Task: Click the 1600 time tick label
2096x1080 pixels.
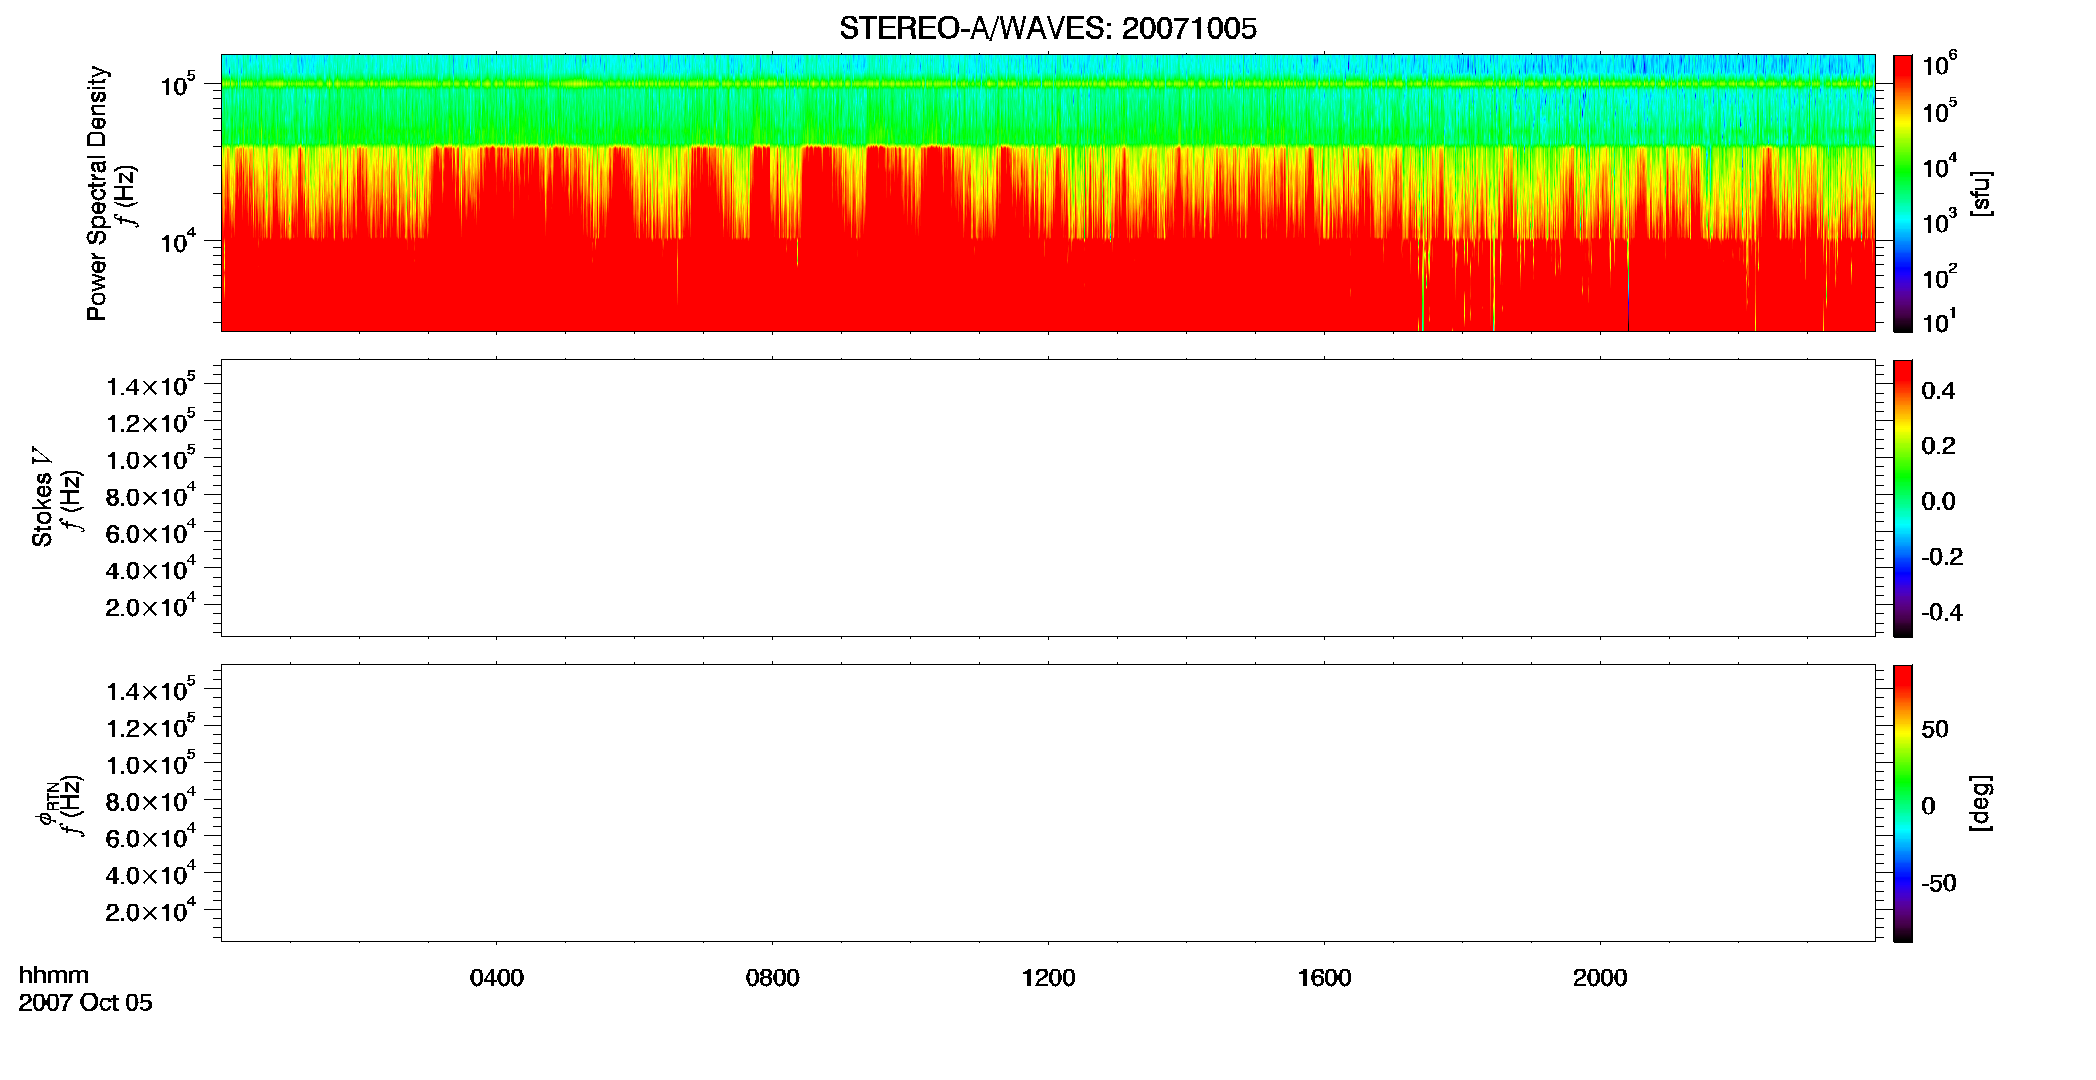Action: (1324, 978)
